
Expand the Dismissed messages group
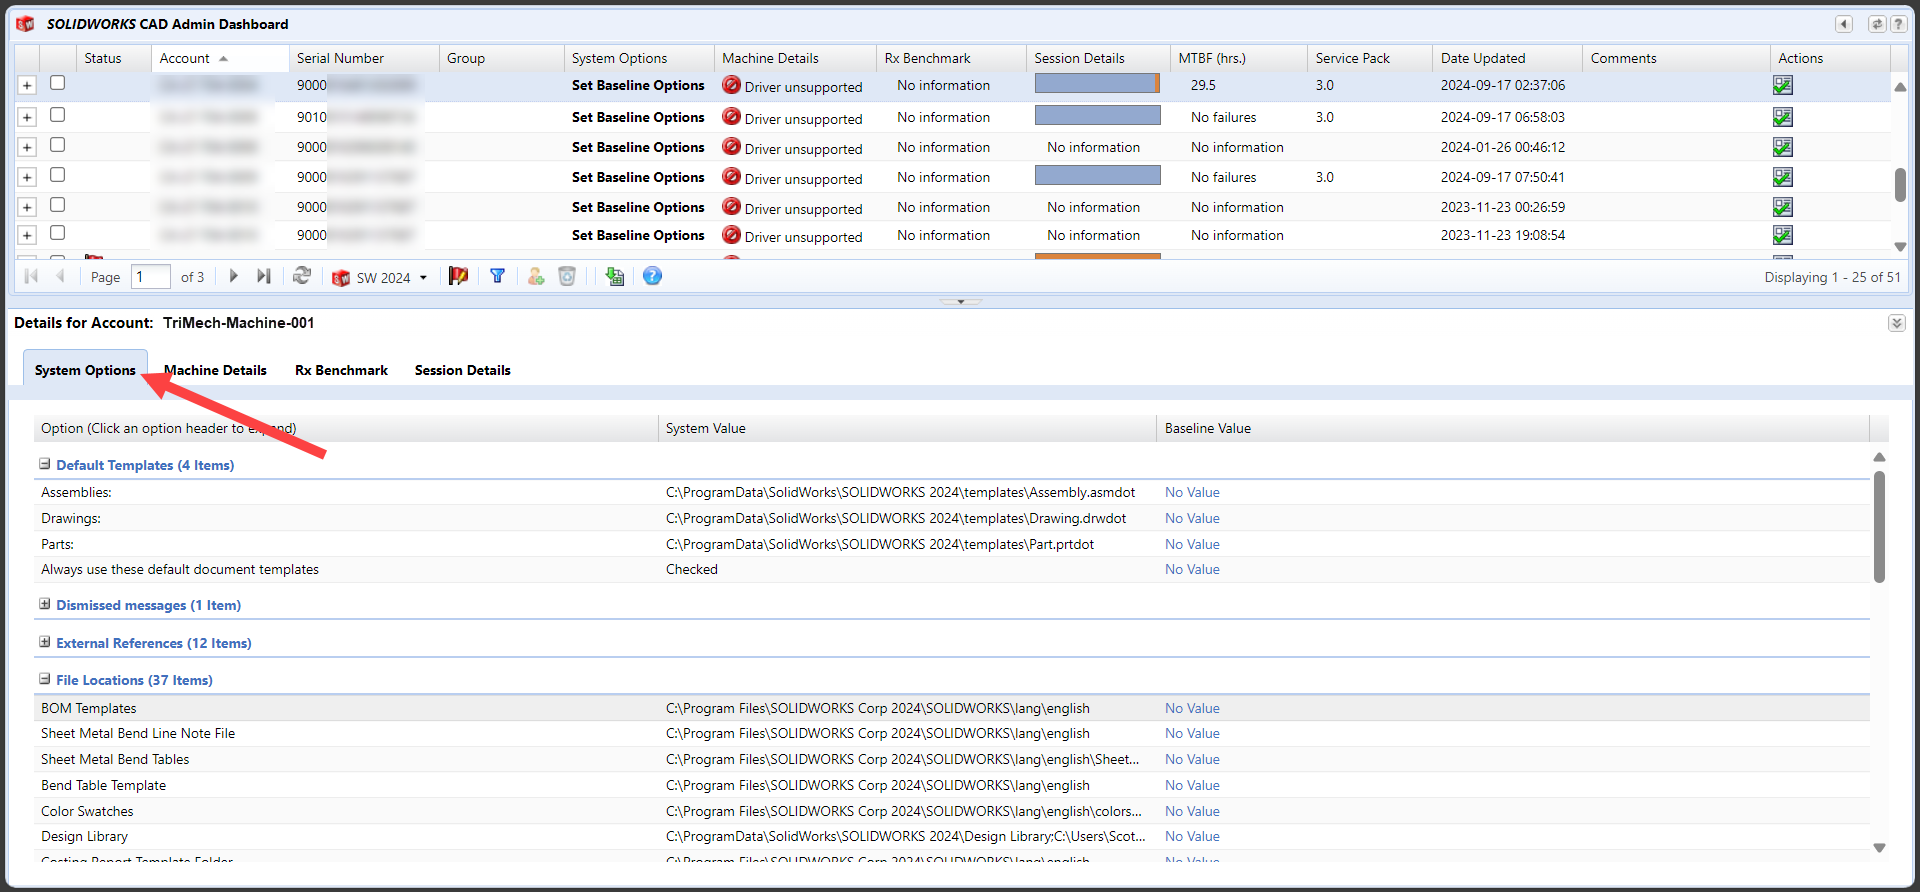coord(45,604)
